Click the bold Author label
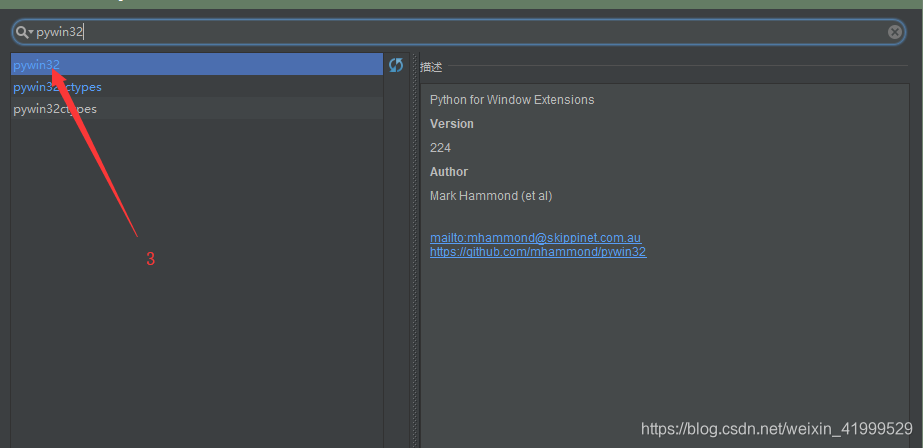Viewport: 923px width, 448px height. point(449,172)
